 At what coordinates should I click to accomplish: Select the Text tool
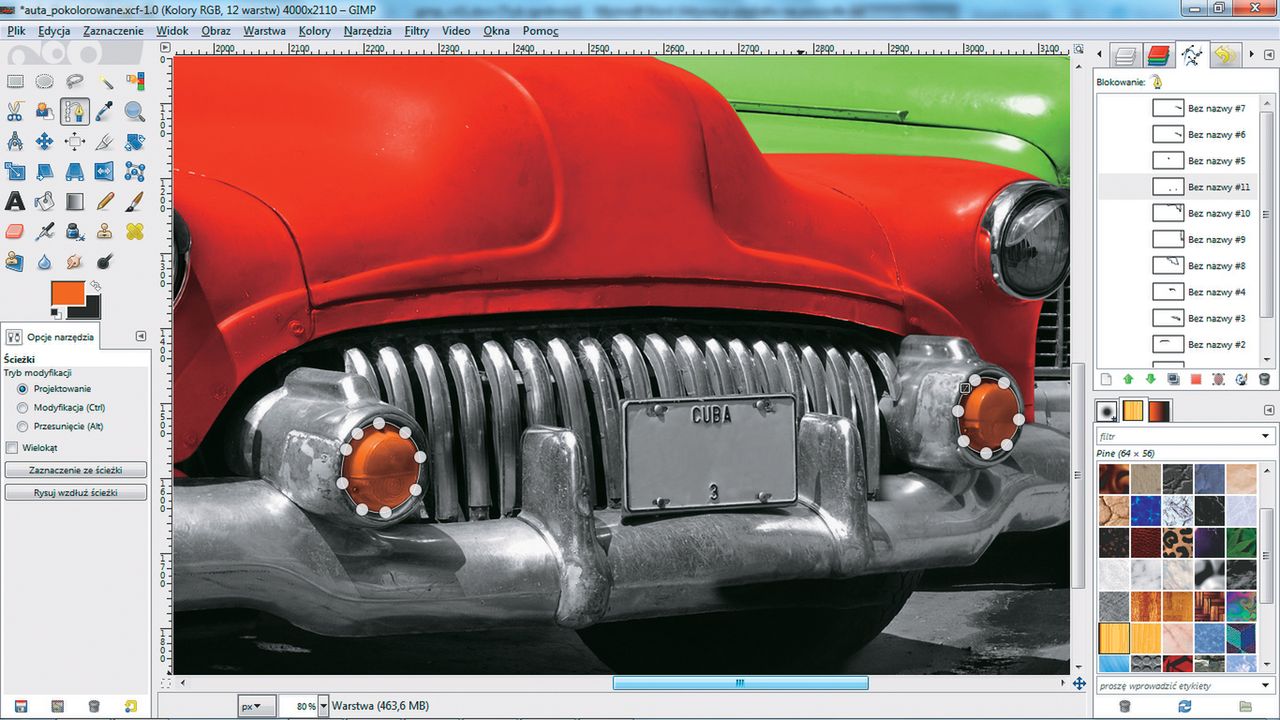(15, 202)
